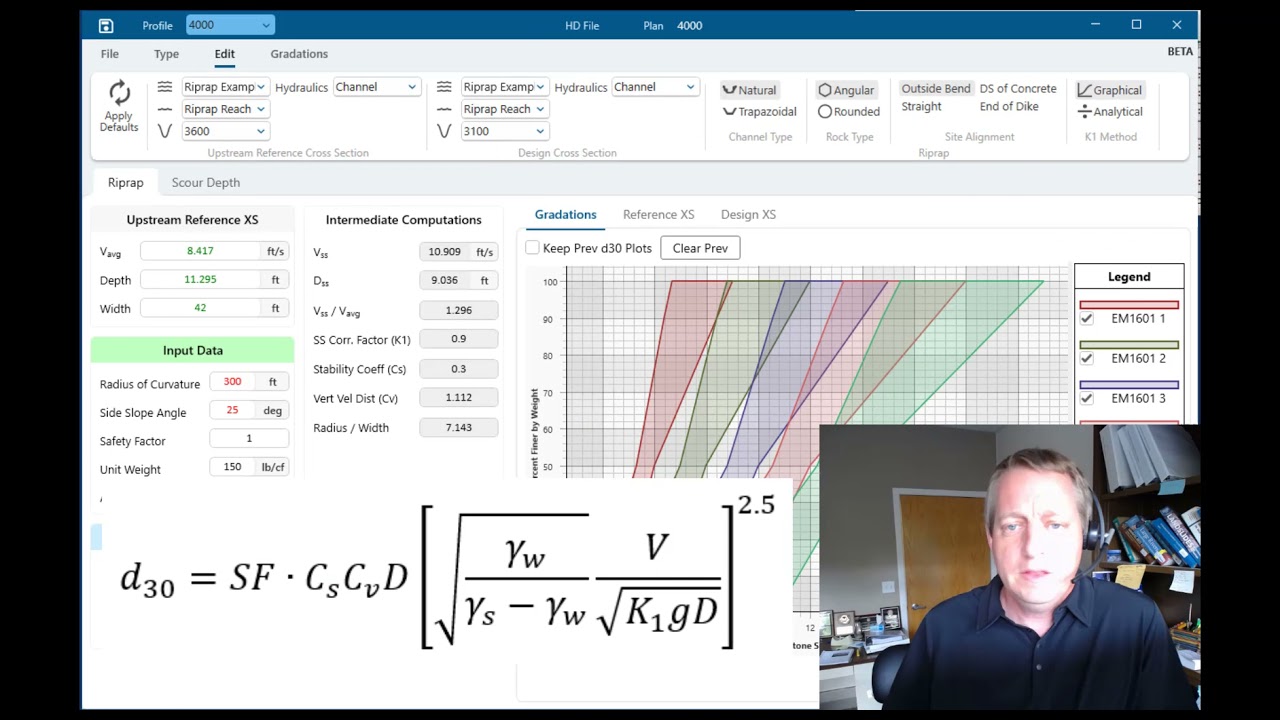The height and width of the screenshot is (720, 1280).
Task: Open upstream Riprap Example river dropdown
Action: tap(225, 87)
